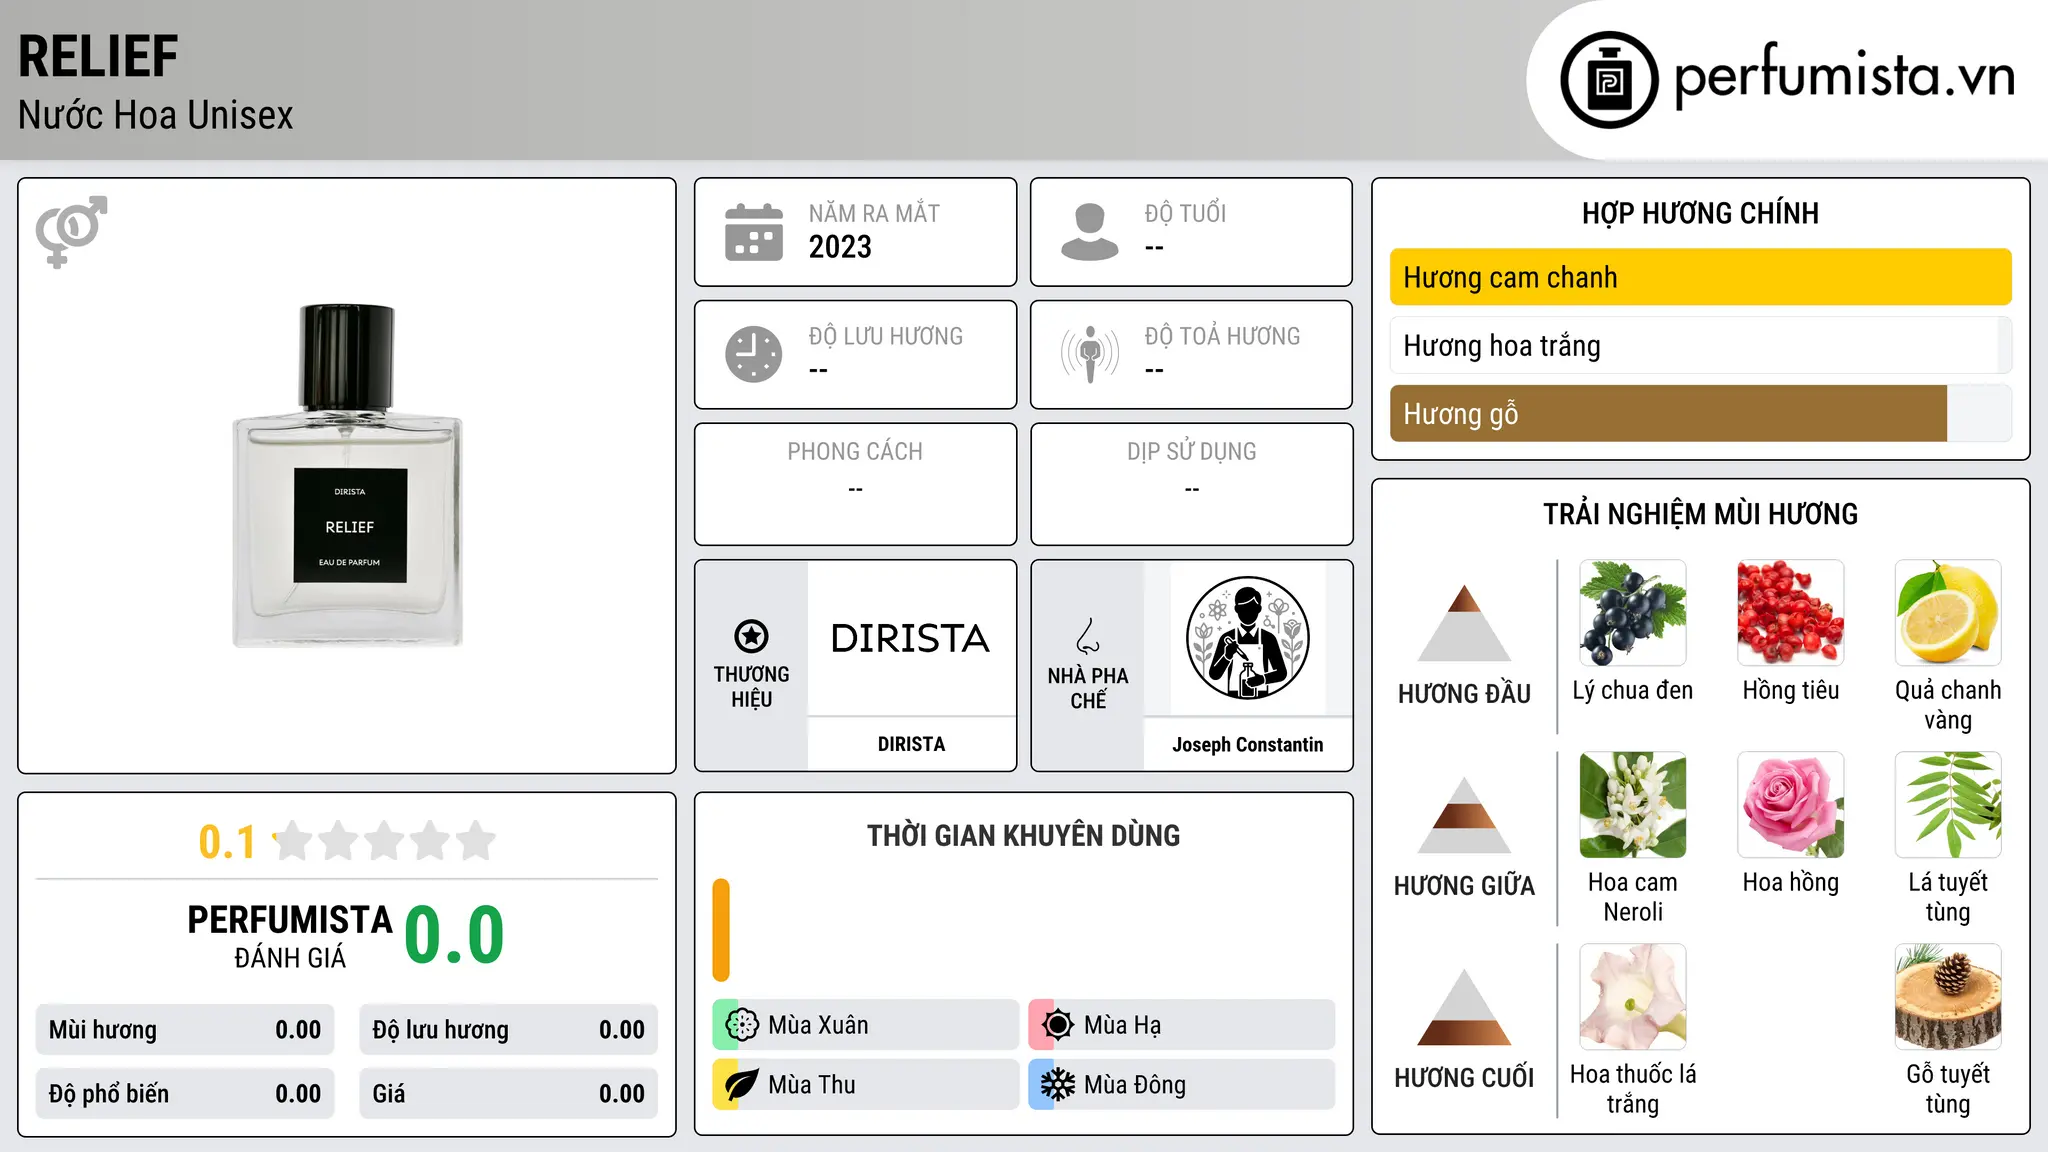Open the DIRISTA brand logo
This screenshot has width=2048, height=1152.
coord(910,638)
